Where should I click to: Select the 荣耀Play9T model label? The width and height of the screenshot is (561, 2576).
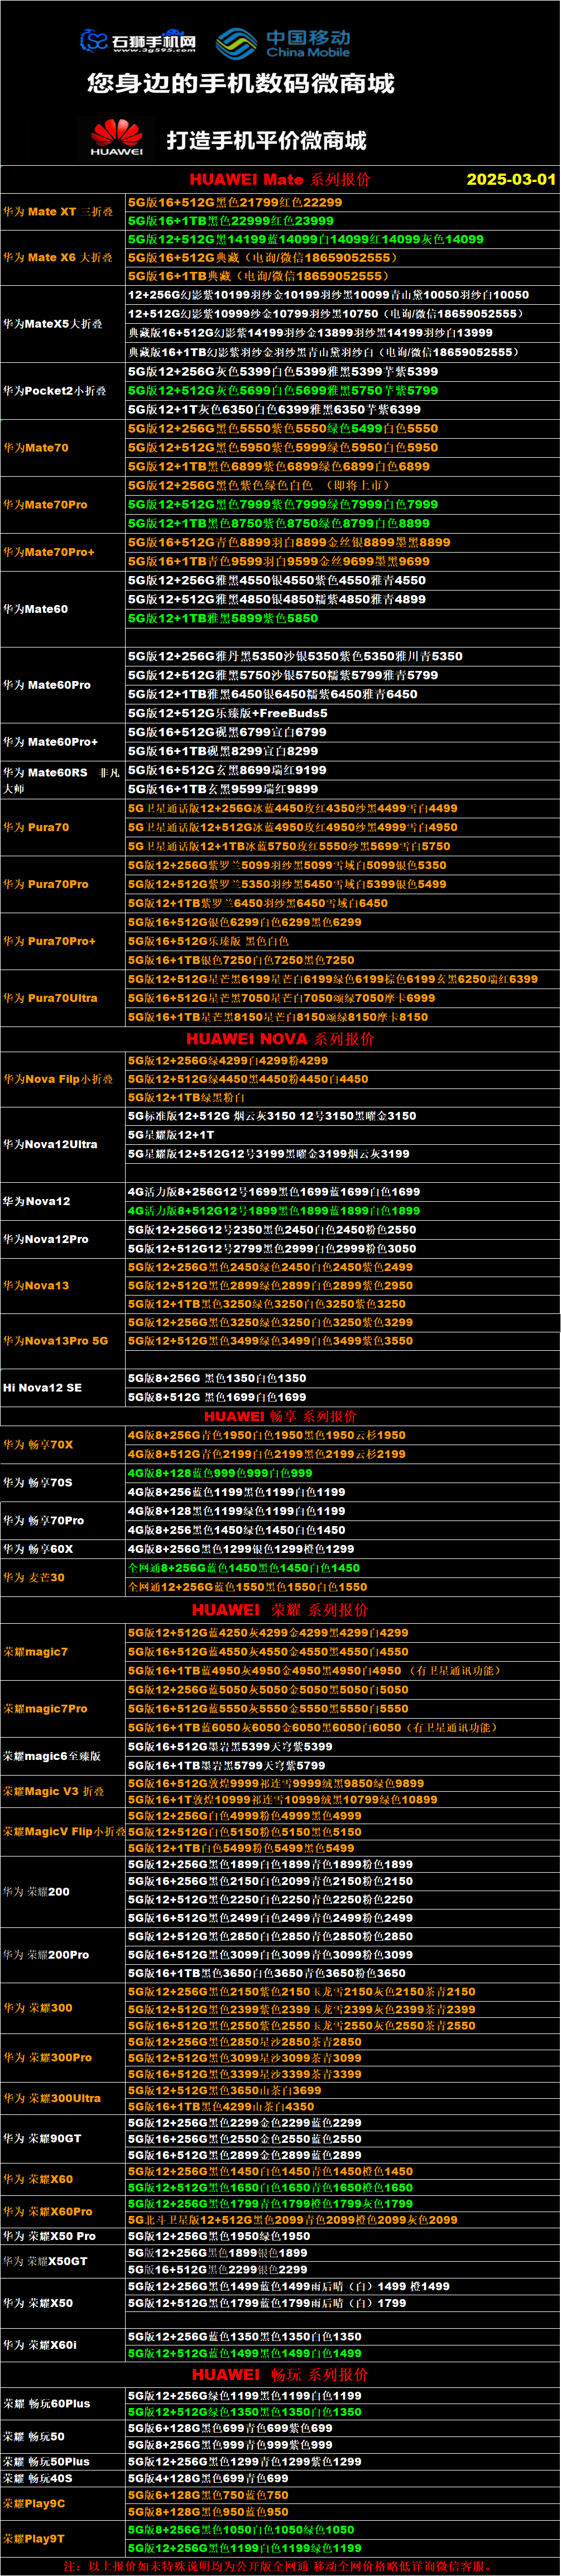click(34, 2538)
